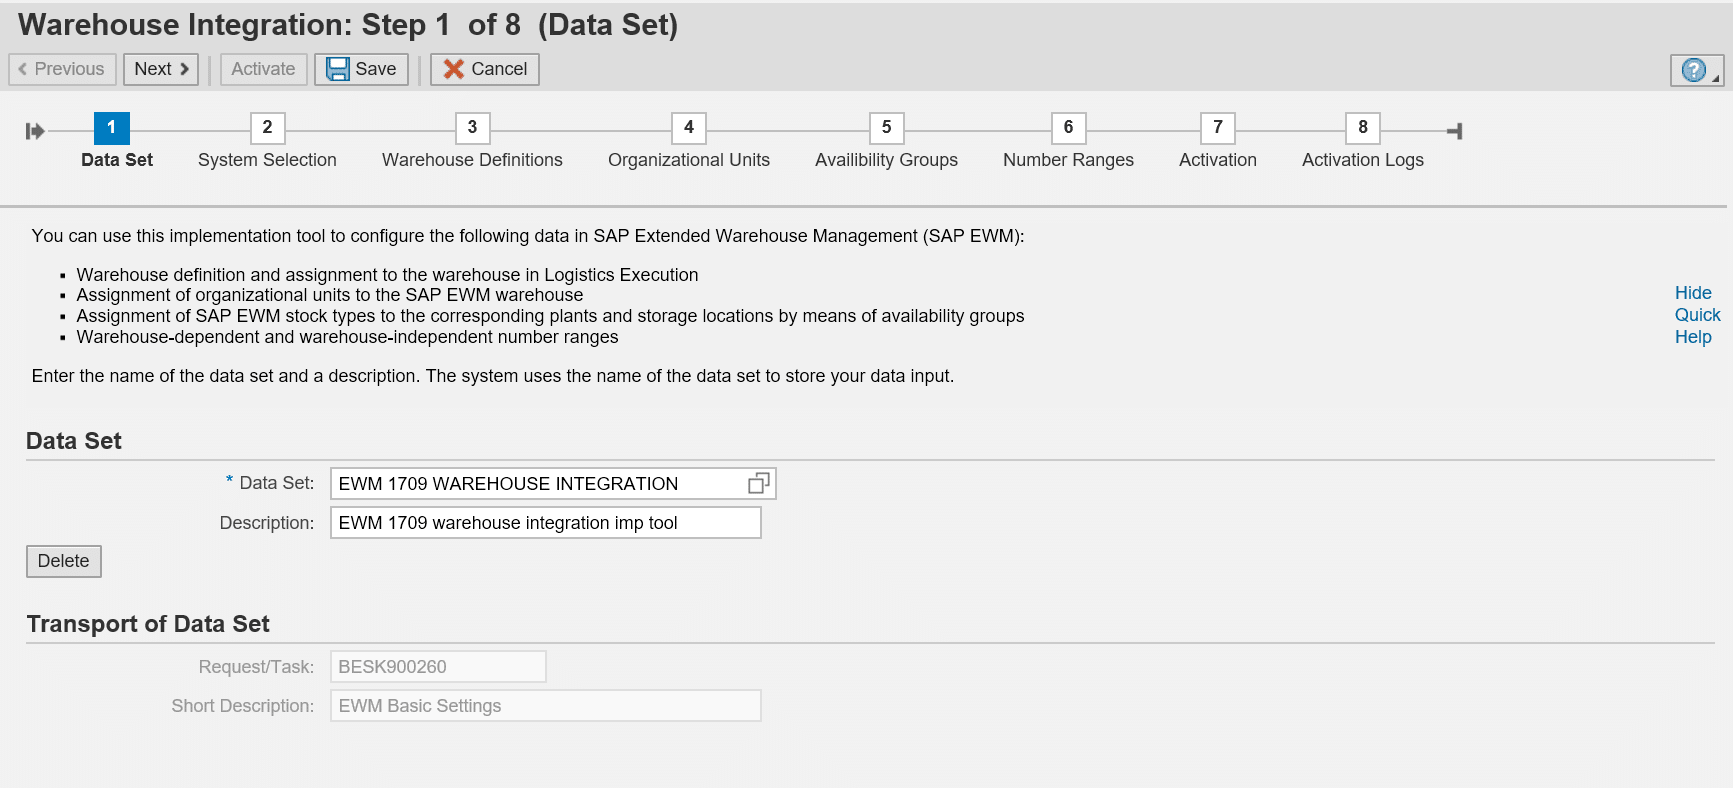Edit the Description text field

[545, 523]
